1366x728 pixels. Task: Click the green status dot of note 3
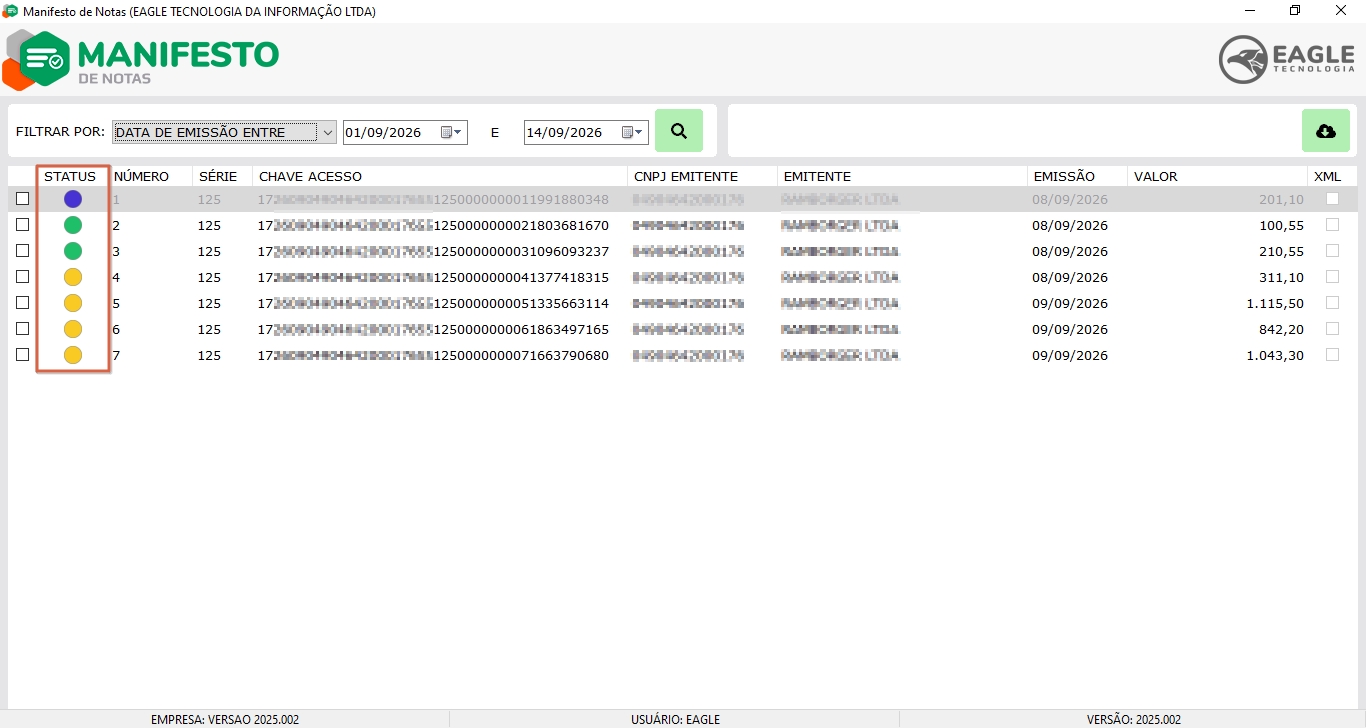click(x=73, y=251)
